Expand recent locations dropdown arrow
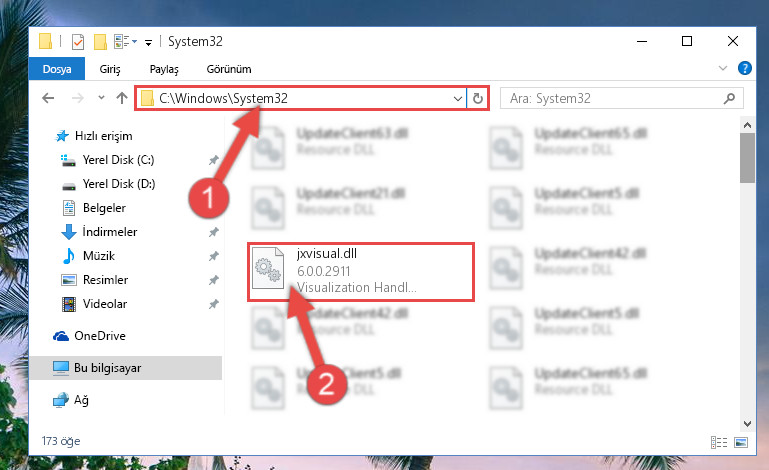 [101, 98]
